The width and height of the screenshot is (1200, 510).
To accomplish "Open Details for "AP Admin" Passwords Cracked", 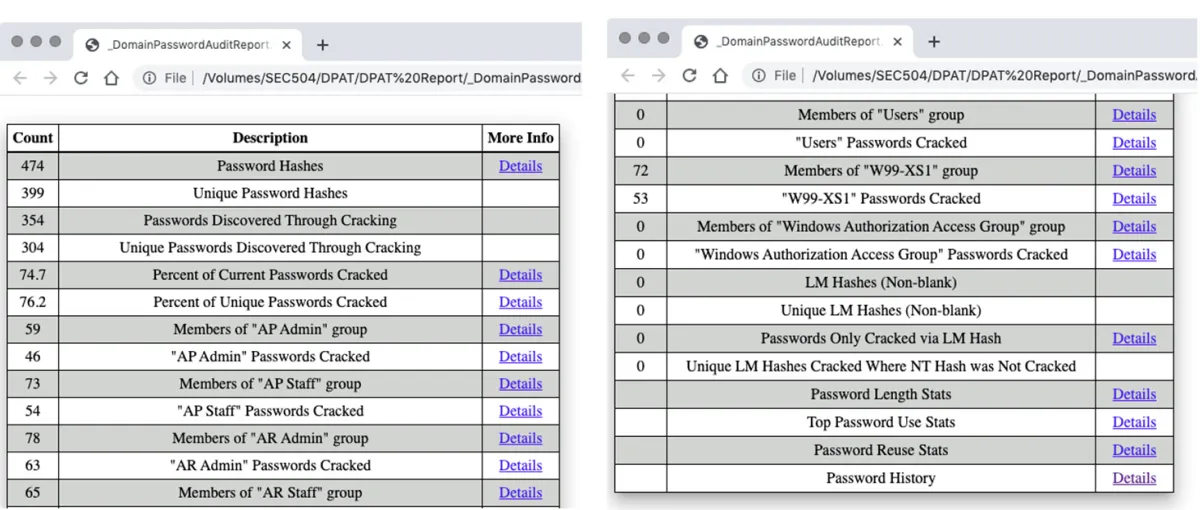I will pos(521,356).
